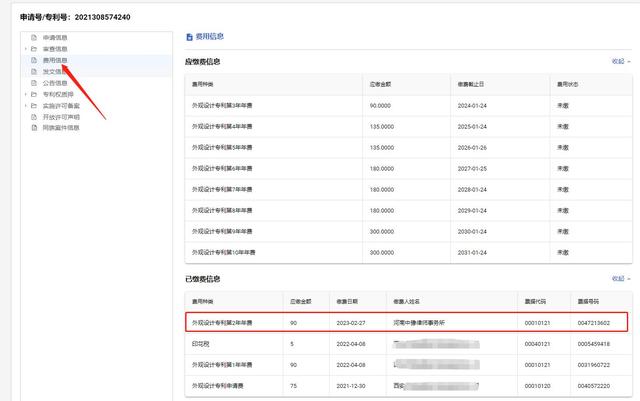This screenshot has height=401, width=640.
Task: Click payment date 2021-12-30
Action: pos(351,386)
